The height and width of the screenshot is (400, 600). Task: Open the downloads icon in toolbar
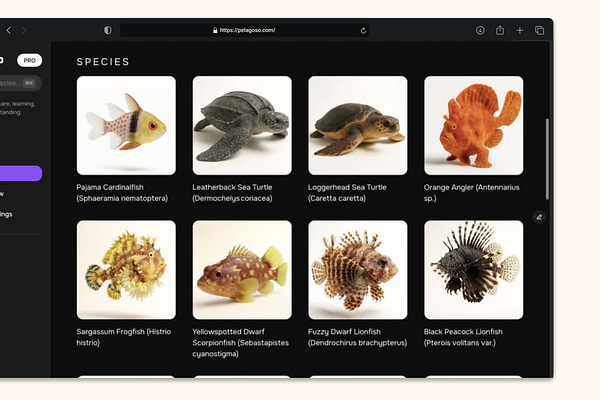coord(480,30)
